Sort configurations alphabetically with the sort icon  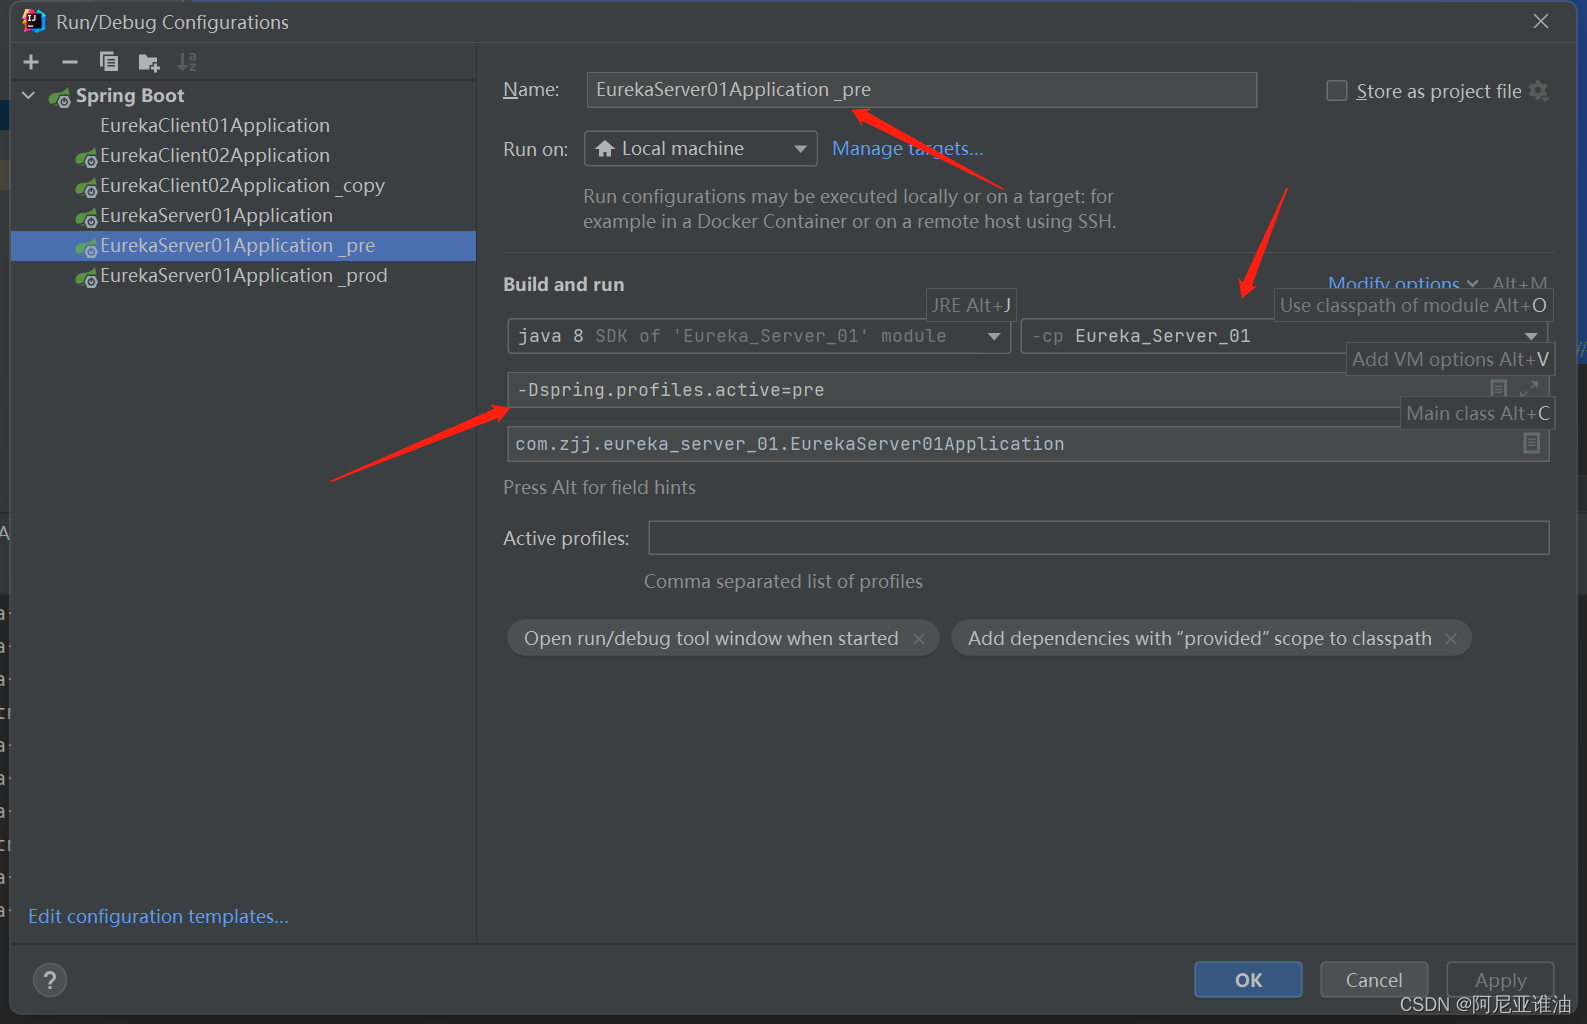[x=187, y=62]
